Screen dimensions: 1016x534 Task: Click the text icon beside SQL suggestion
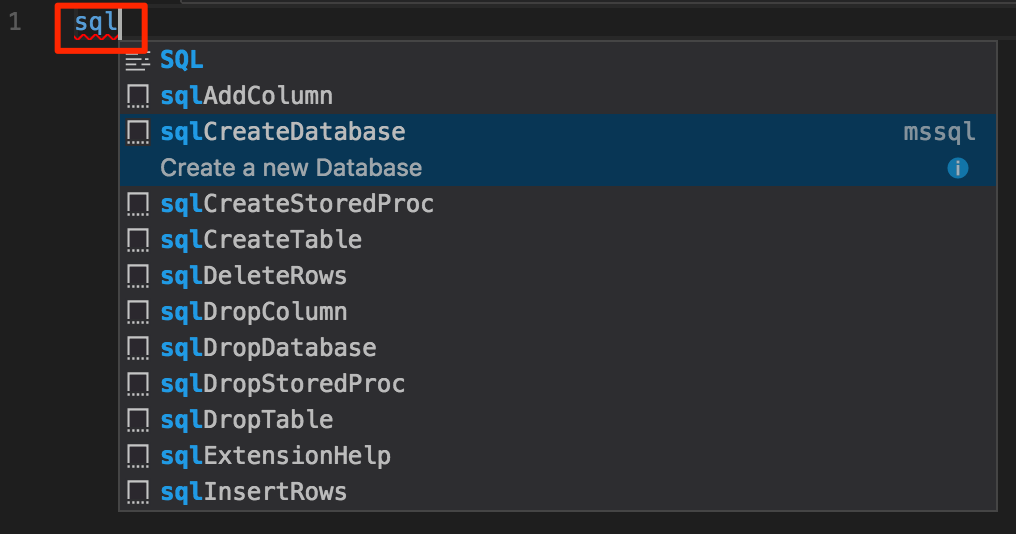138,61
